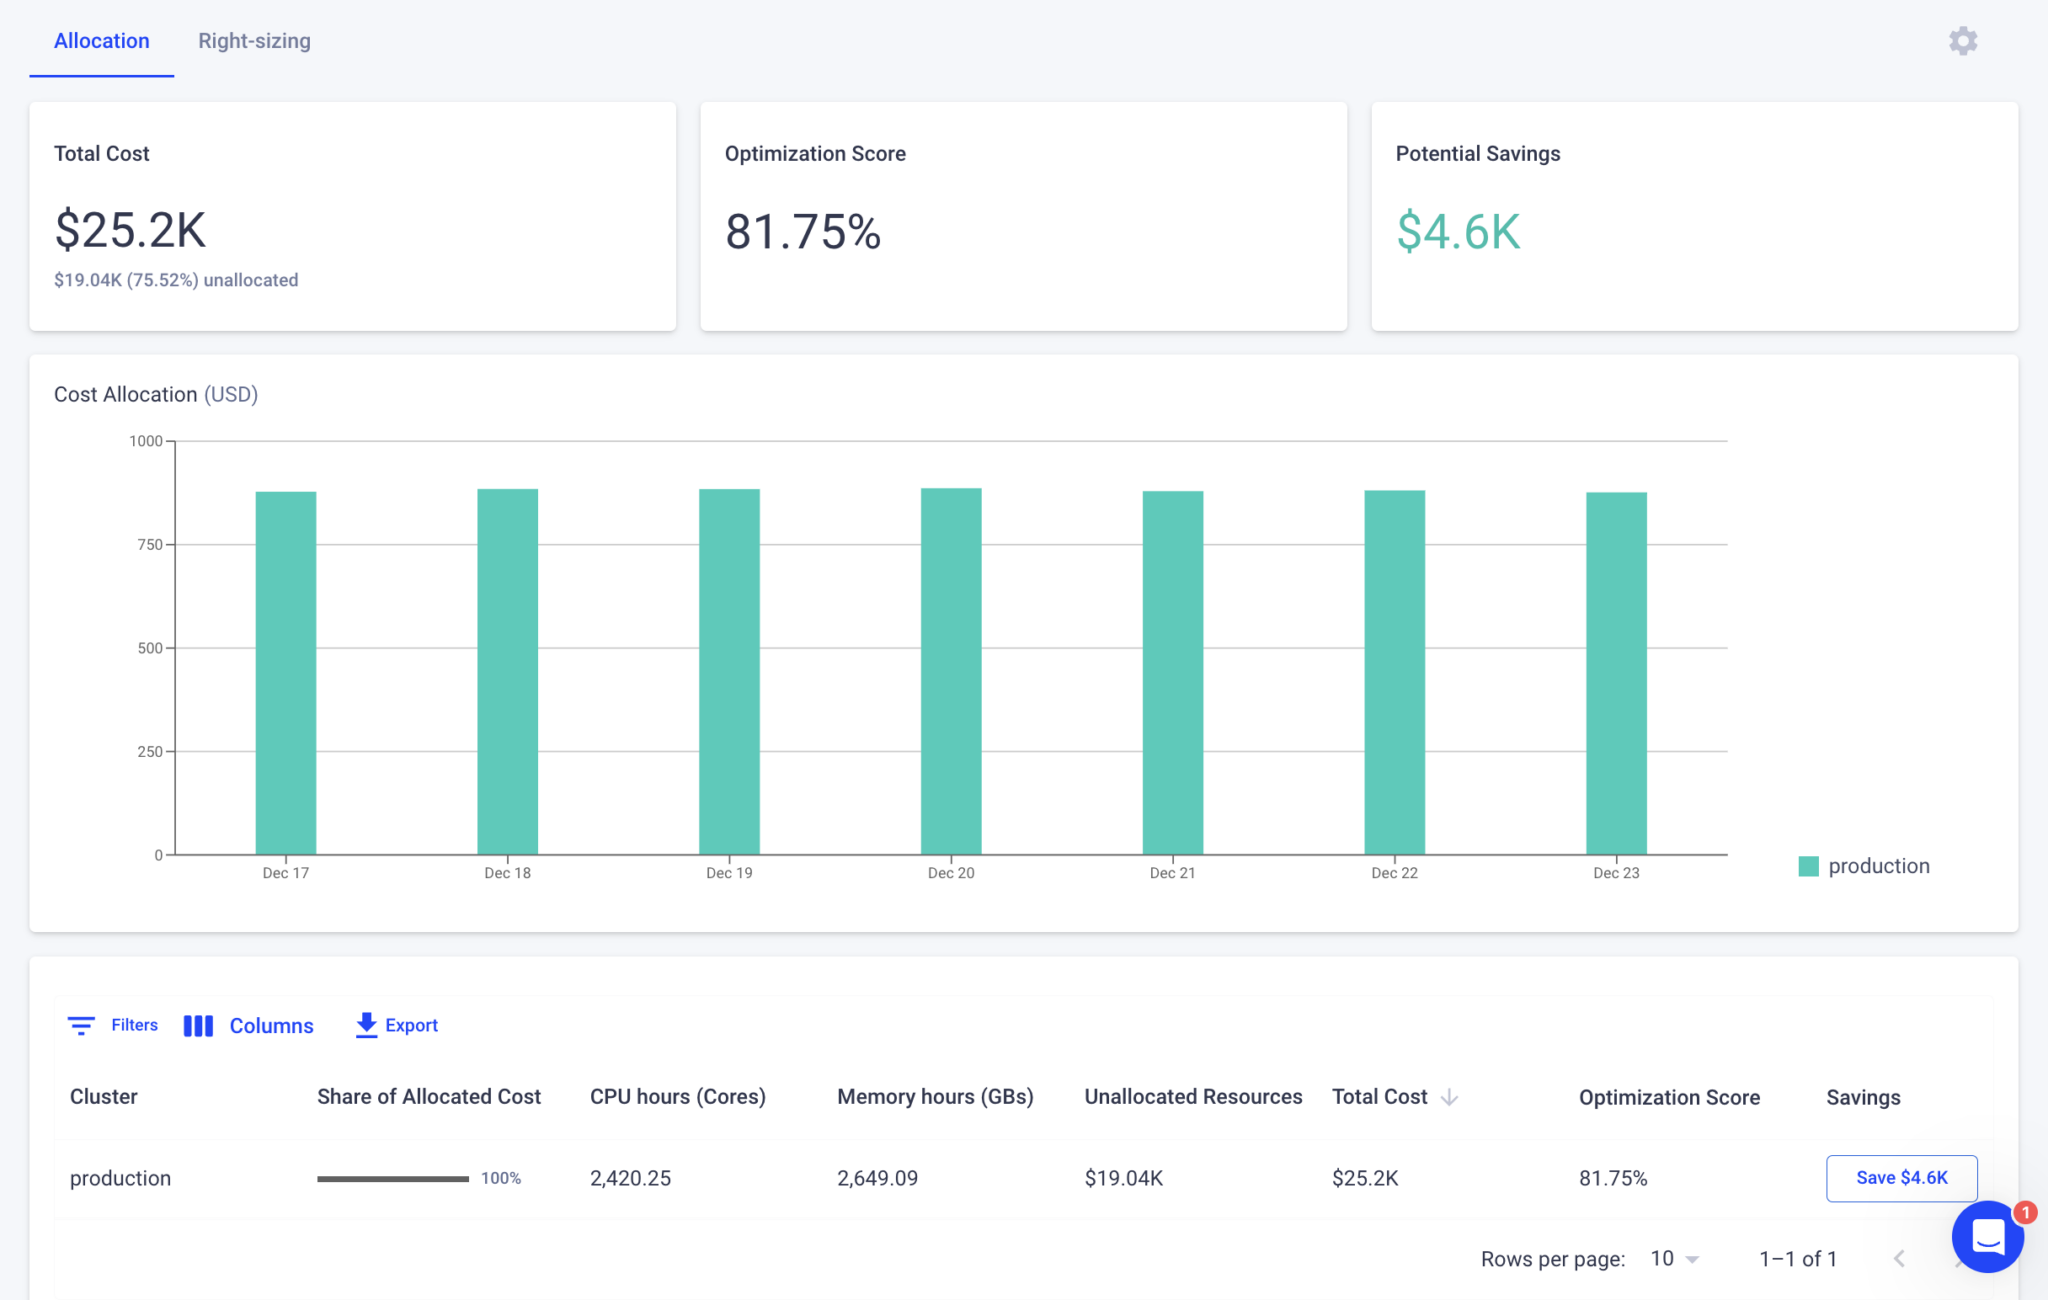Go to previous page of results
The width and height of the screenshot is (2048, 1300).
click(x=1898, y=1258)
